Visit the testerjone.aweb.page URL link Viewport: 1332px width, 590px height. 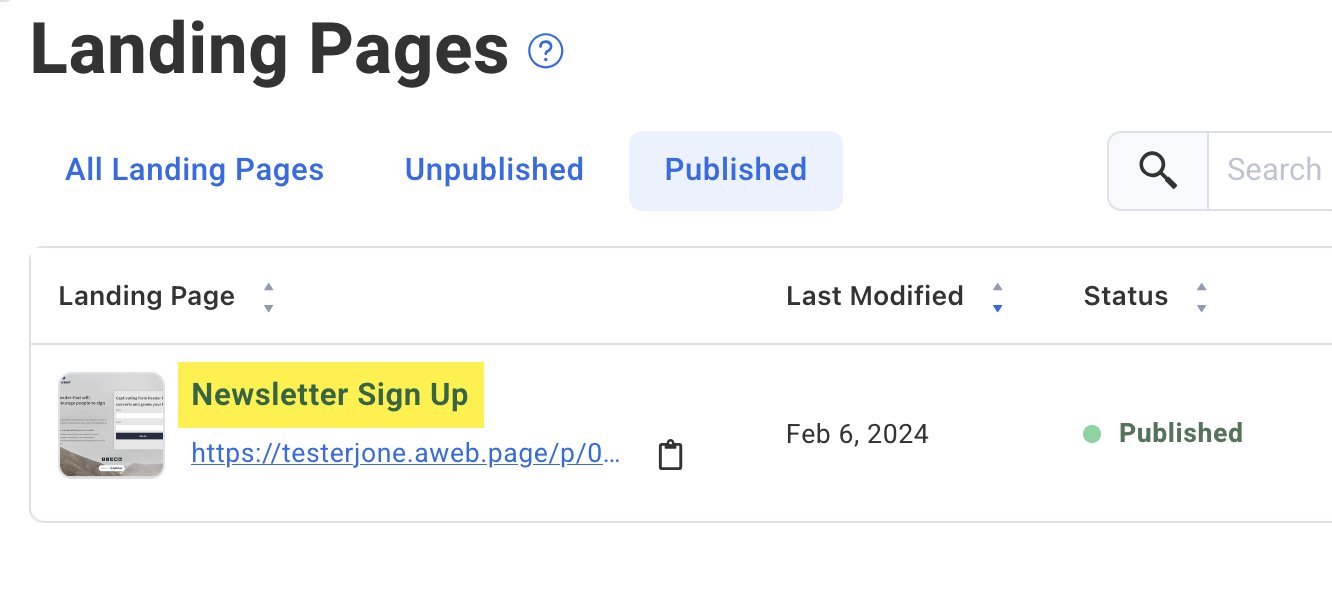[405, 453]
